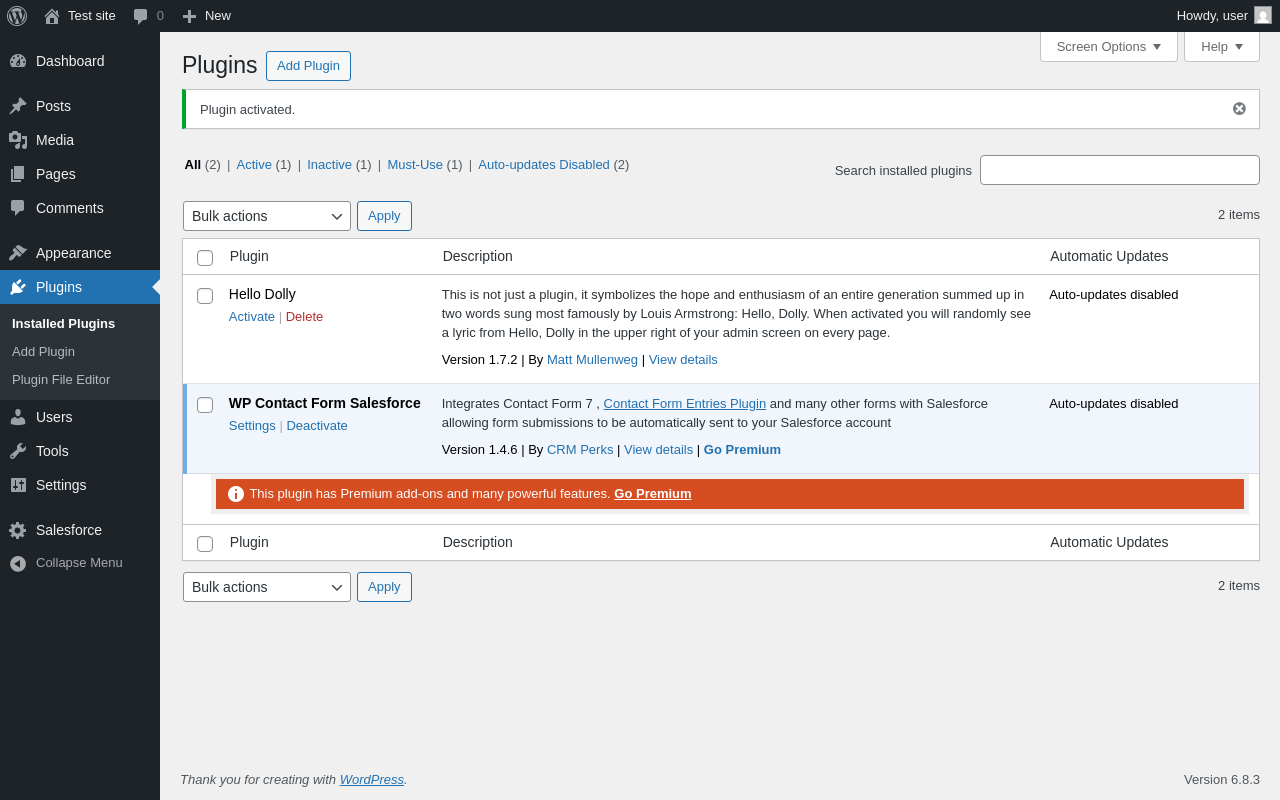View details for Hello Dolly
The image size is (1280, 800).
[683, 360]
